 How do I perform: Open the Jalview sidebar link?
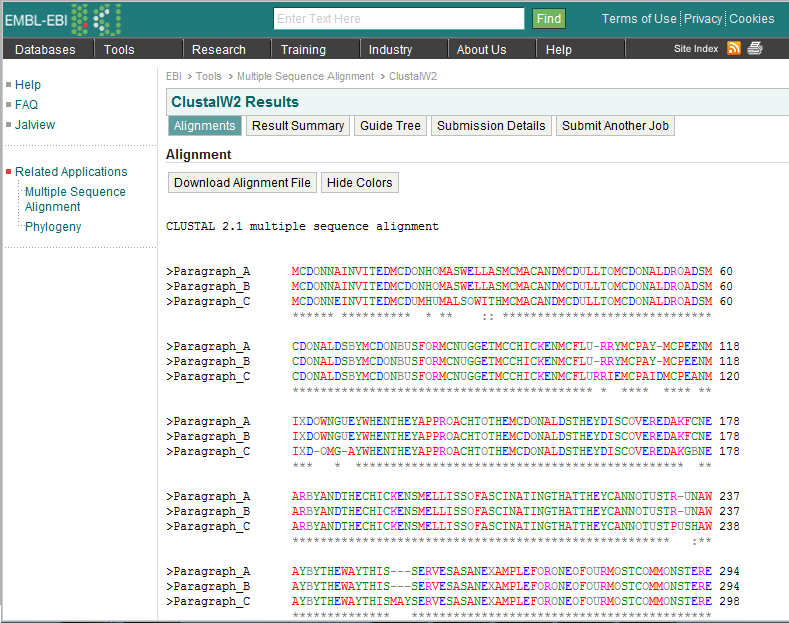(x=35, y=125)
